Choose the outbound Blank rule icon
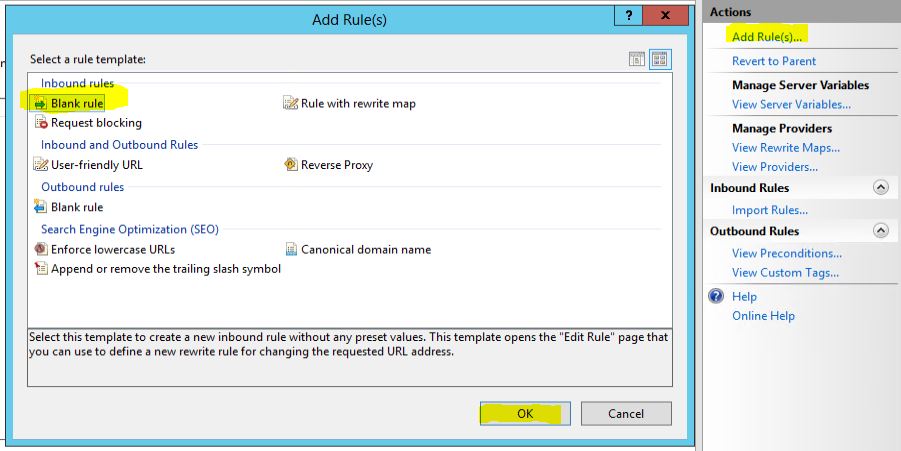Screen dimensions: 901x451 click(41, 207)
